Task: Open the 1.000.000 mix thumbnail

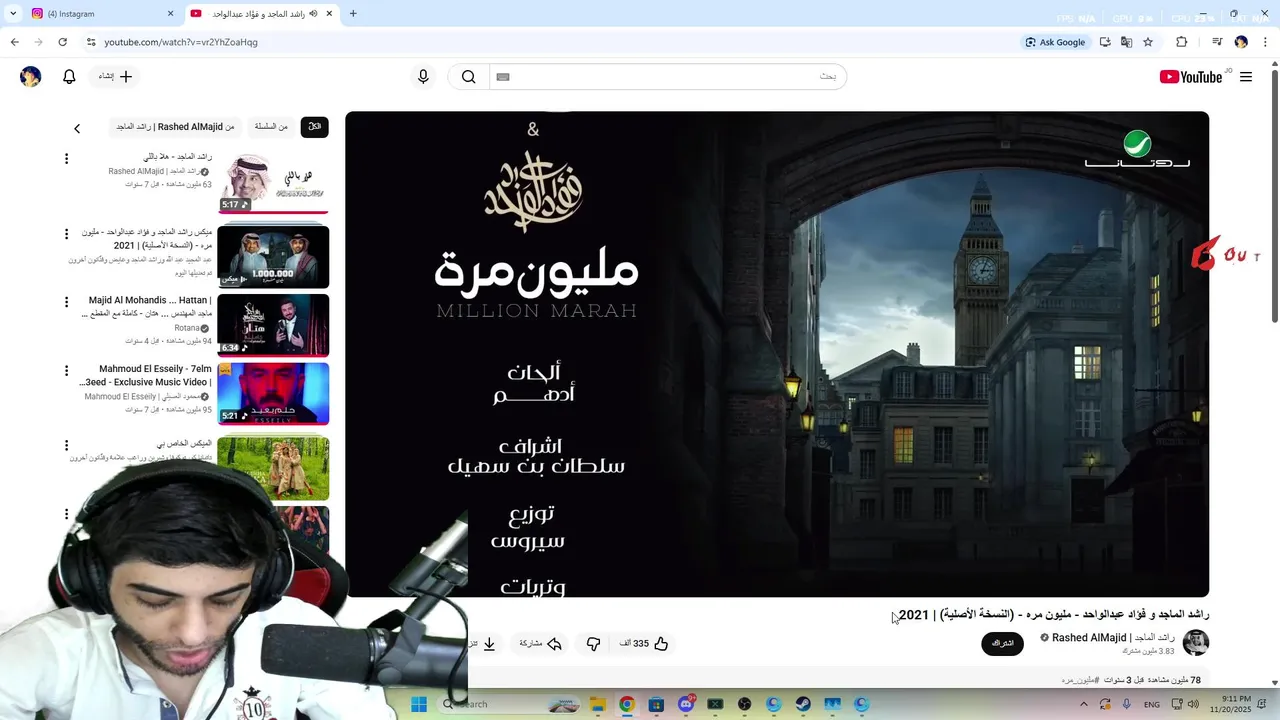Action: (x=273, y=256)
